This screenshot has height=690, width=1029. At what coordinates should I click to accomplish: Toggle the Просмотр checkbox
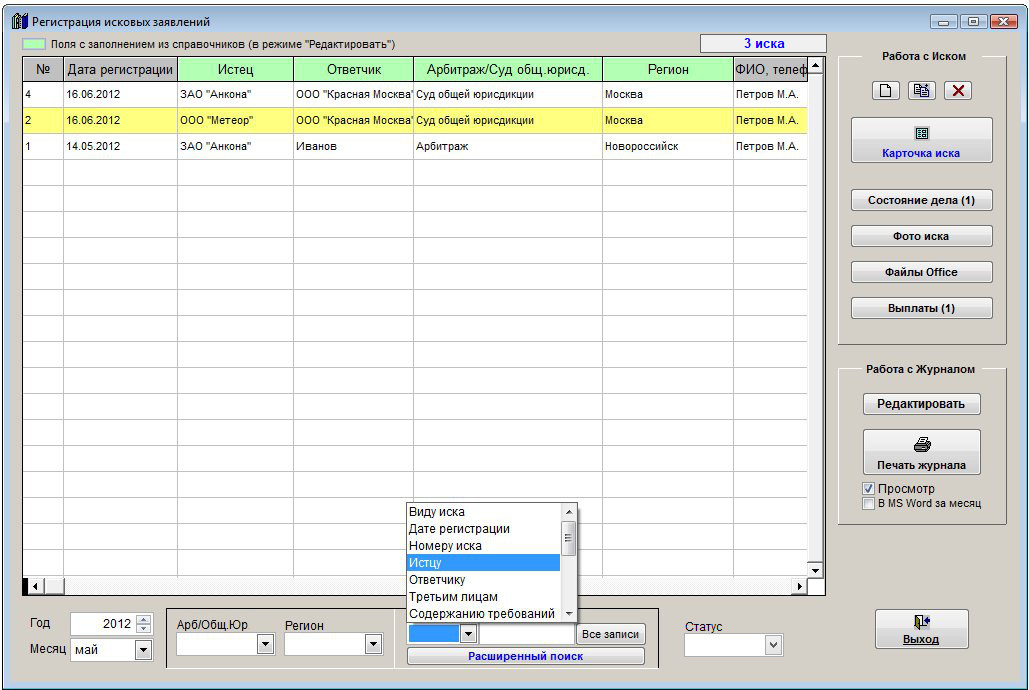[868, 489]
